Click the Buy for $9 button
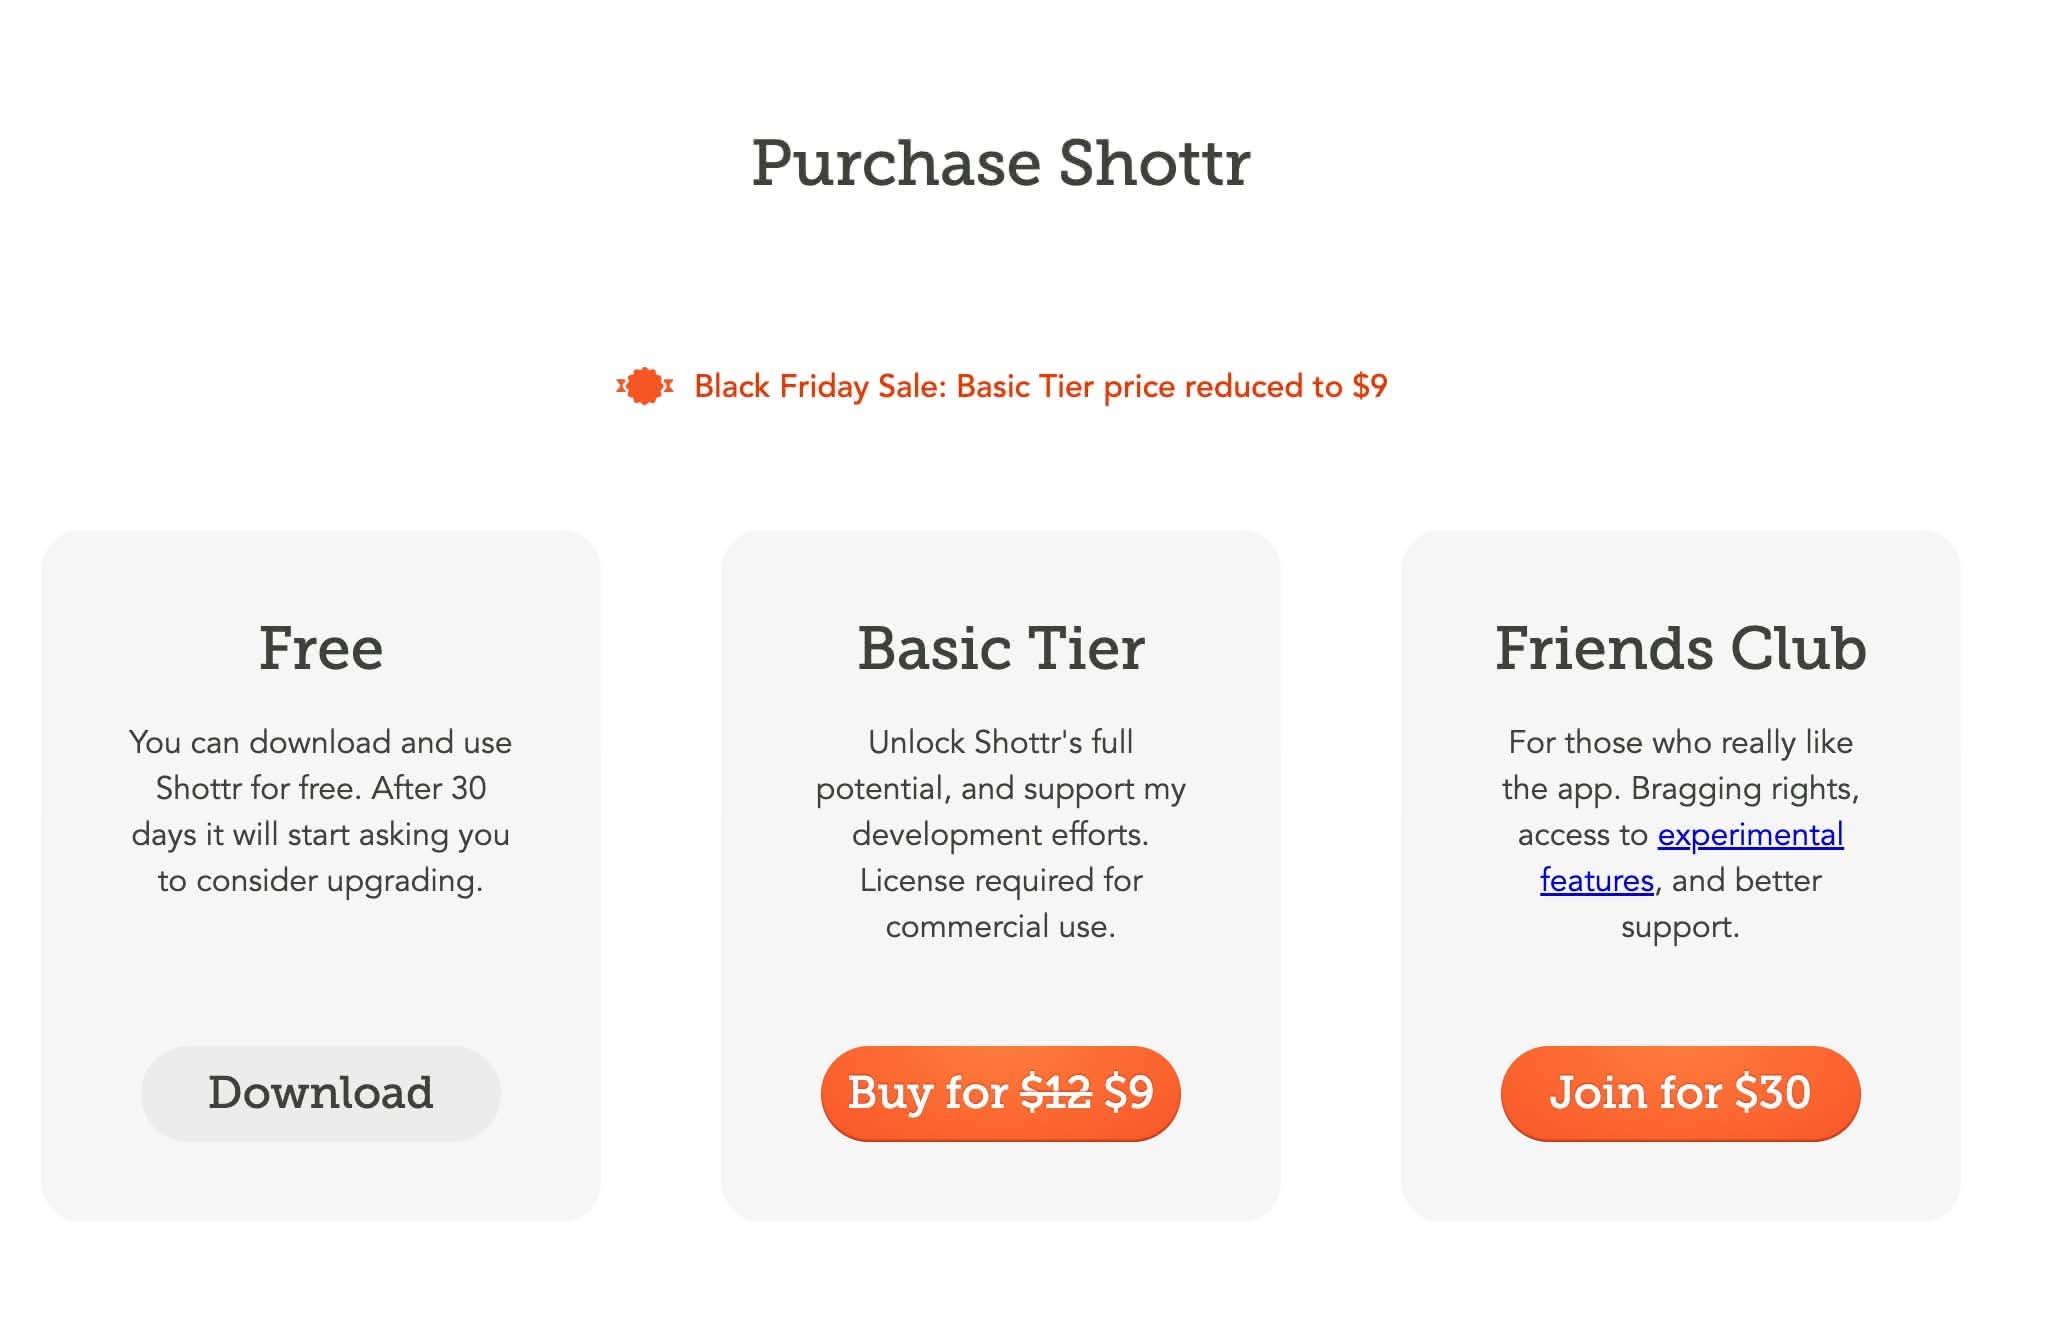Image resolution: width=2068 pixels, height=1330 pixels. tap(999, 1094)
